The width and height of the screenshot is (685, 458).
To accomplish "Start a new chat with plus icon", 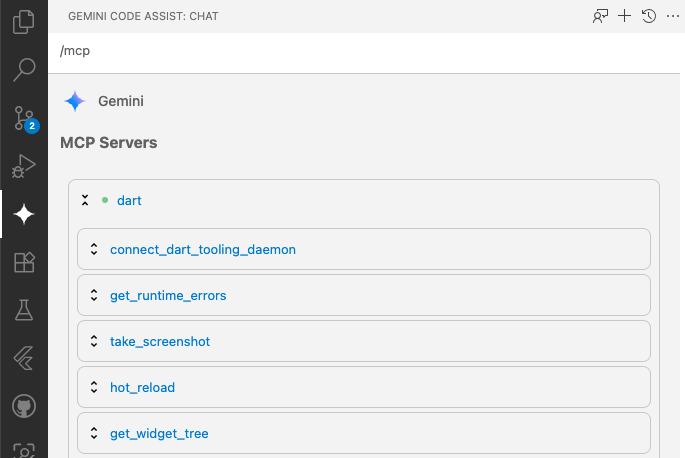I will tap(625, 16).
